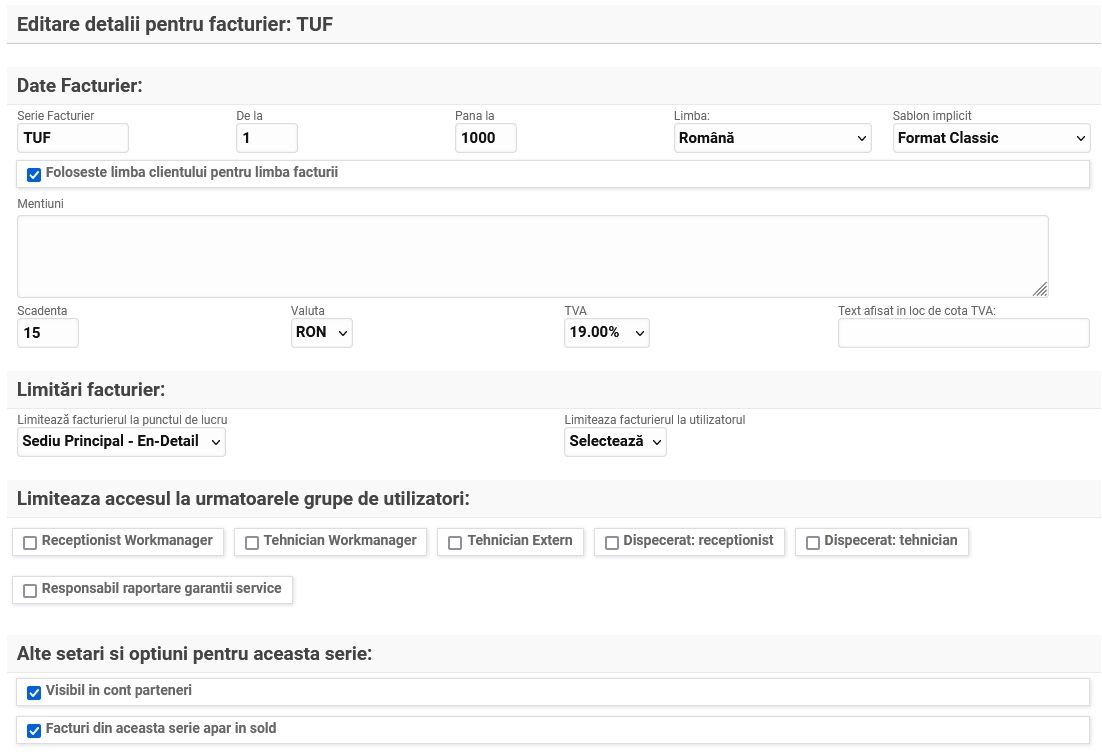Focus the 'De la' number field
Image resolution: width=1102 pixels, height=752 pixels.
tap(267, 138)
